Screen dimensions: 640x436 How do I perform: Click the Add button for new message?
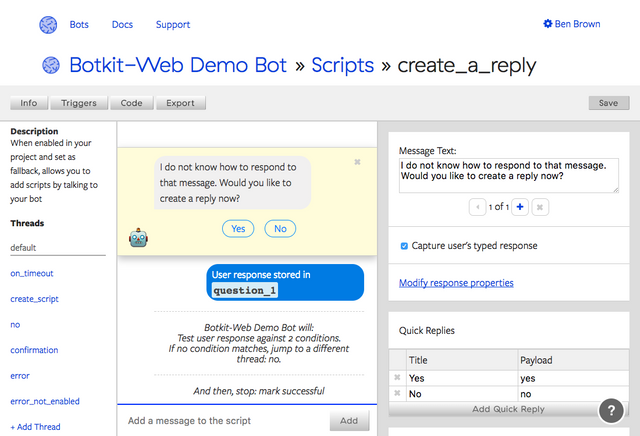click(349, 420)
